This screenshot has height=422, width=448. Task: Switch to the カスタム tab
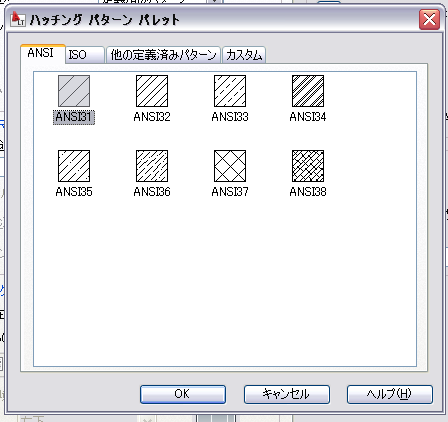244,55
